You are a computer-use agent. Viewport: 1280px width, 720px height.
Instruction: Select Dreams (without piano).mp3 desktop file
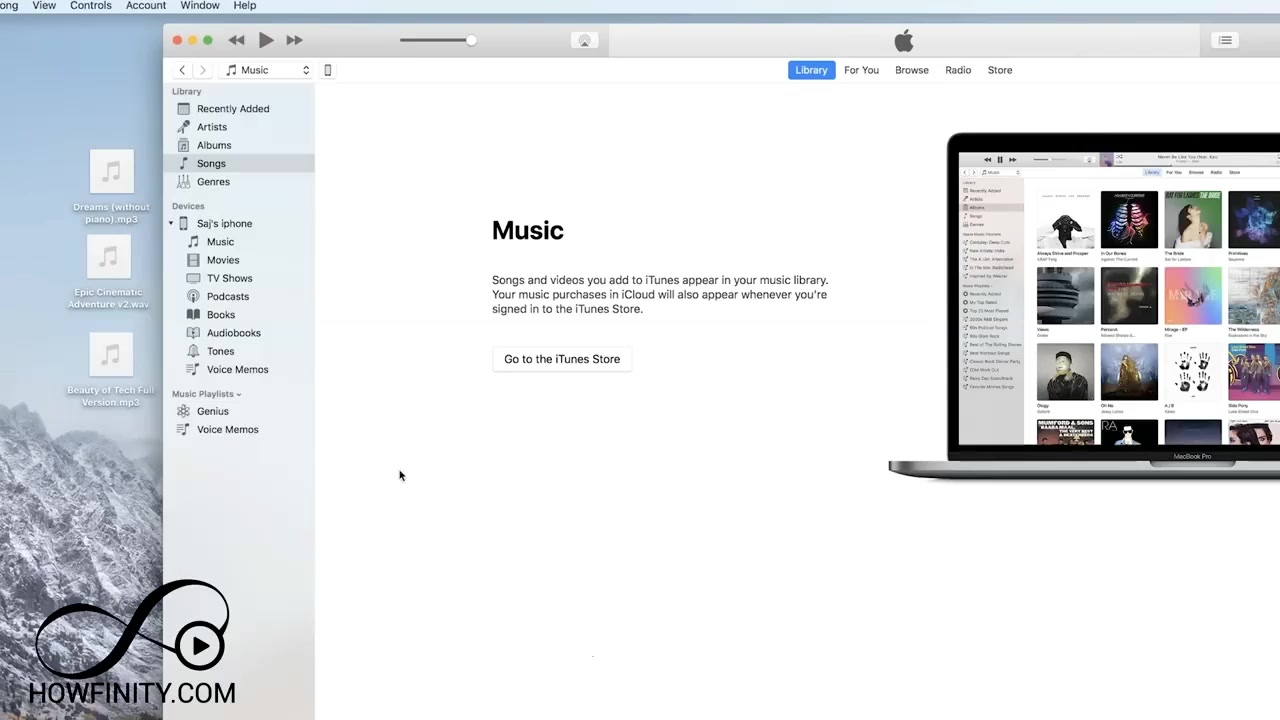click(x=111, y=187)
